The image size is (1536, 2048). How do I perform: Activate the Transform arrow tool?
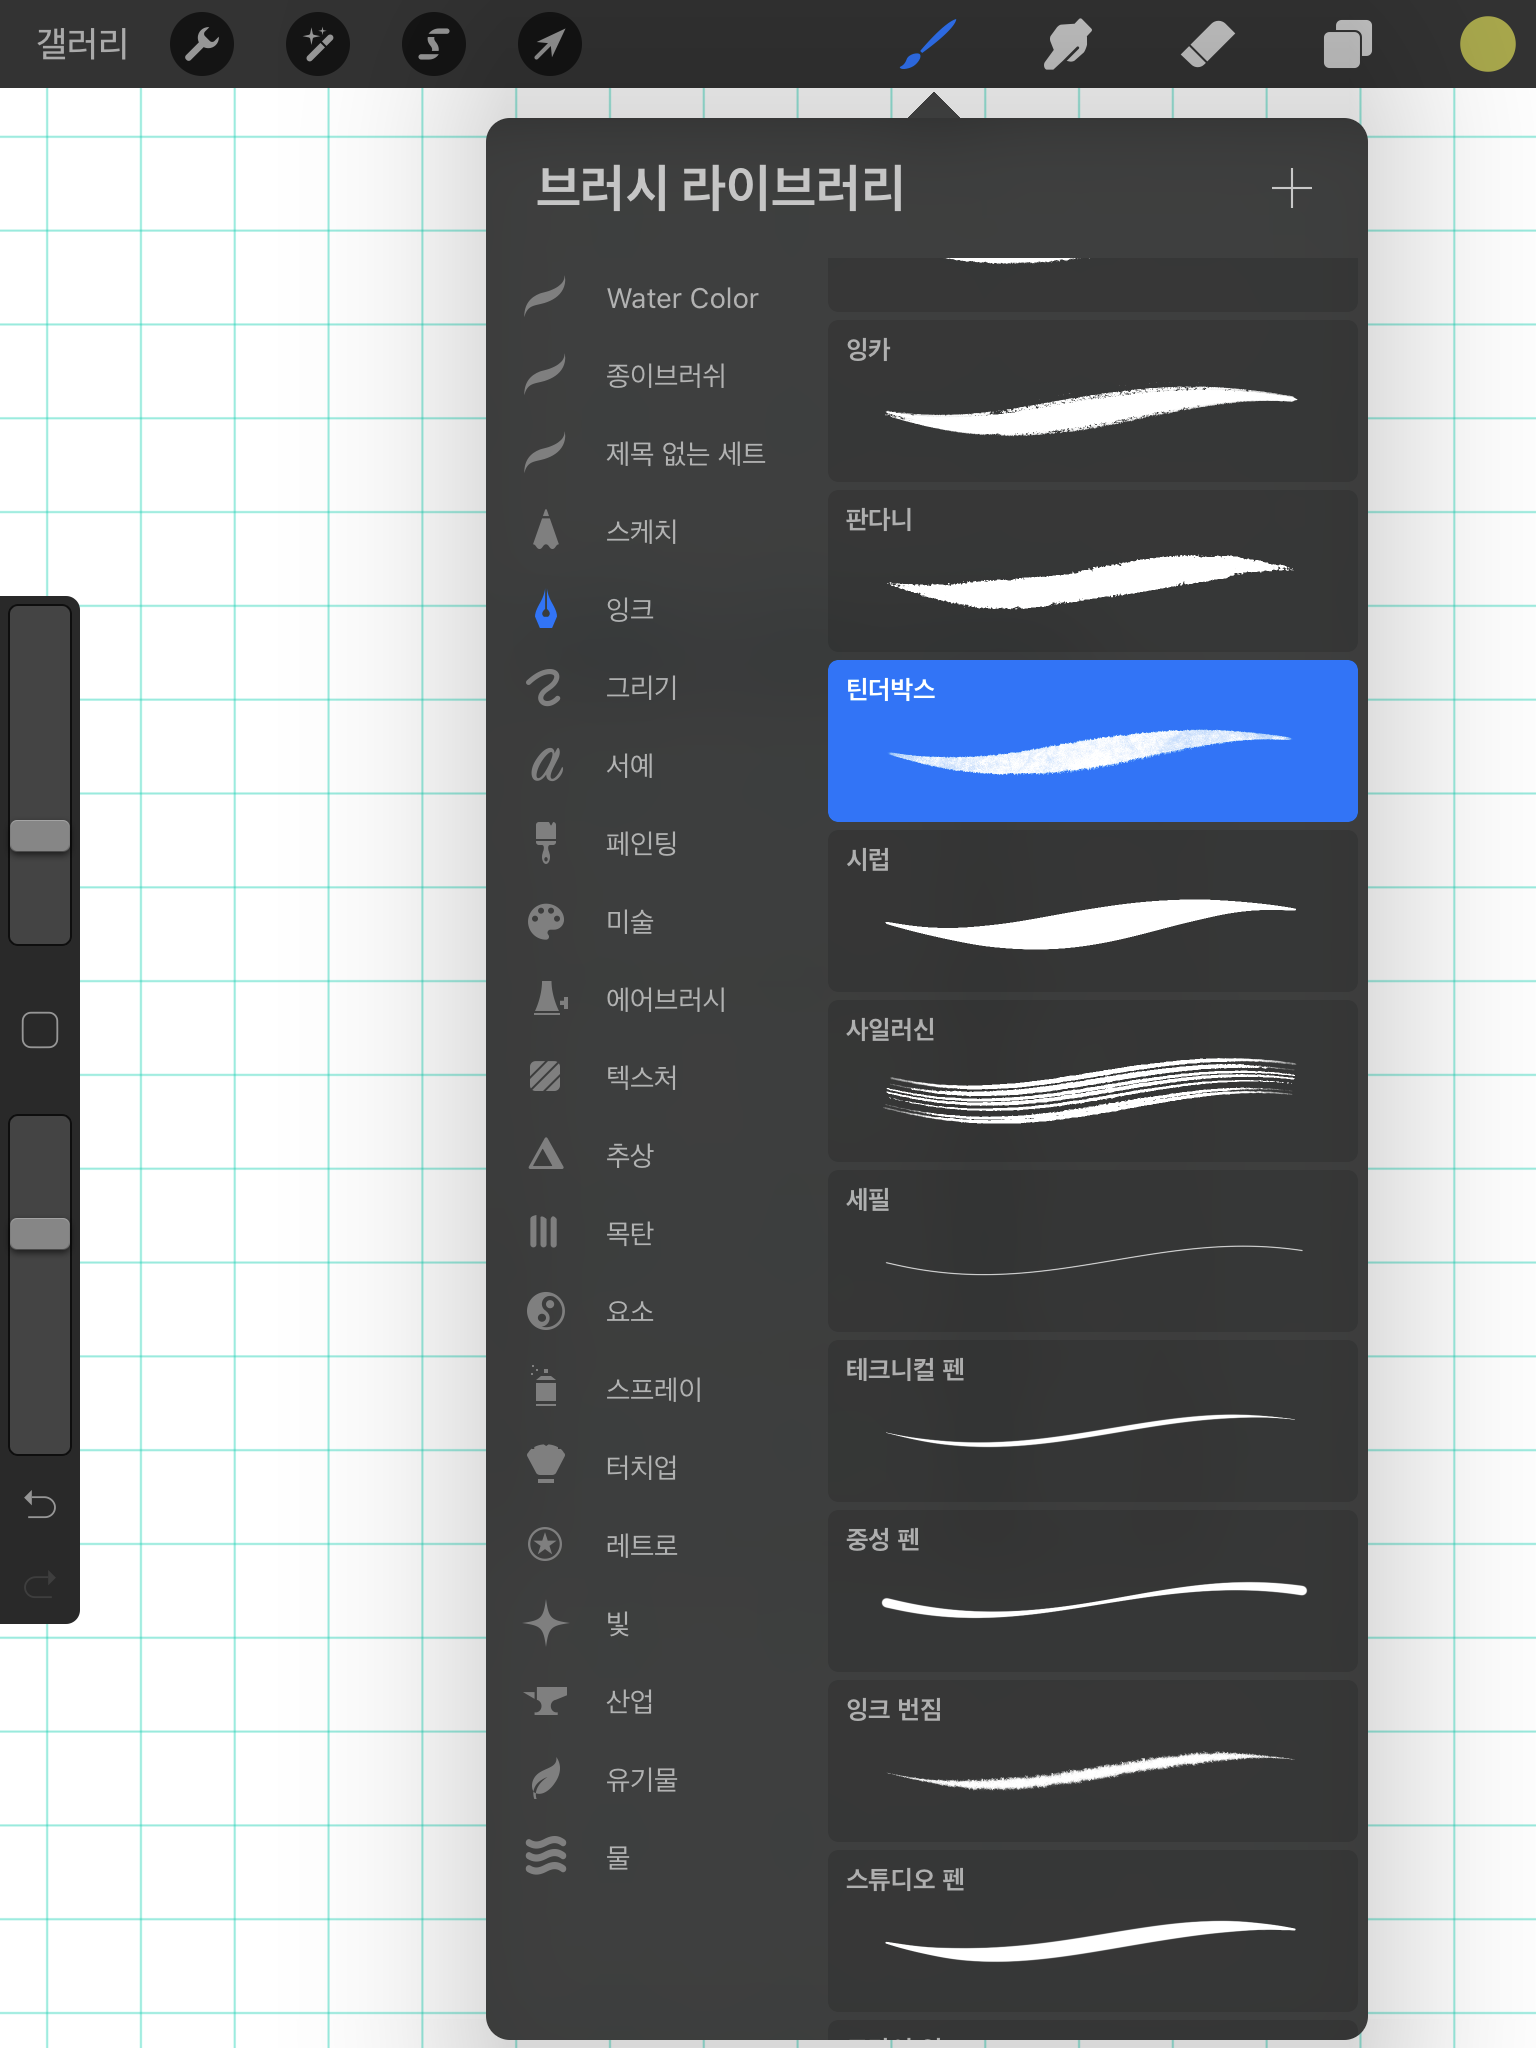coord(550,44)
